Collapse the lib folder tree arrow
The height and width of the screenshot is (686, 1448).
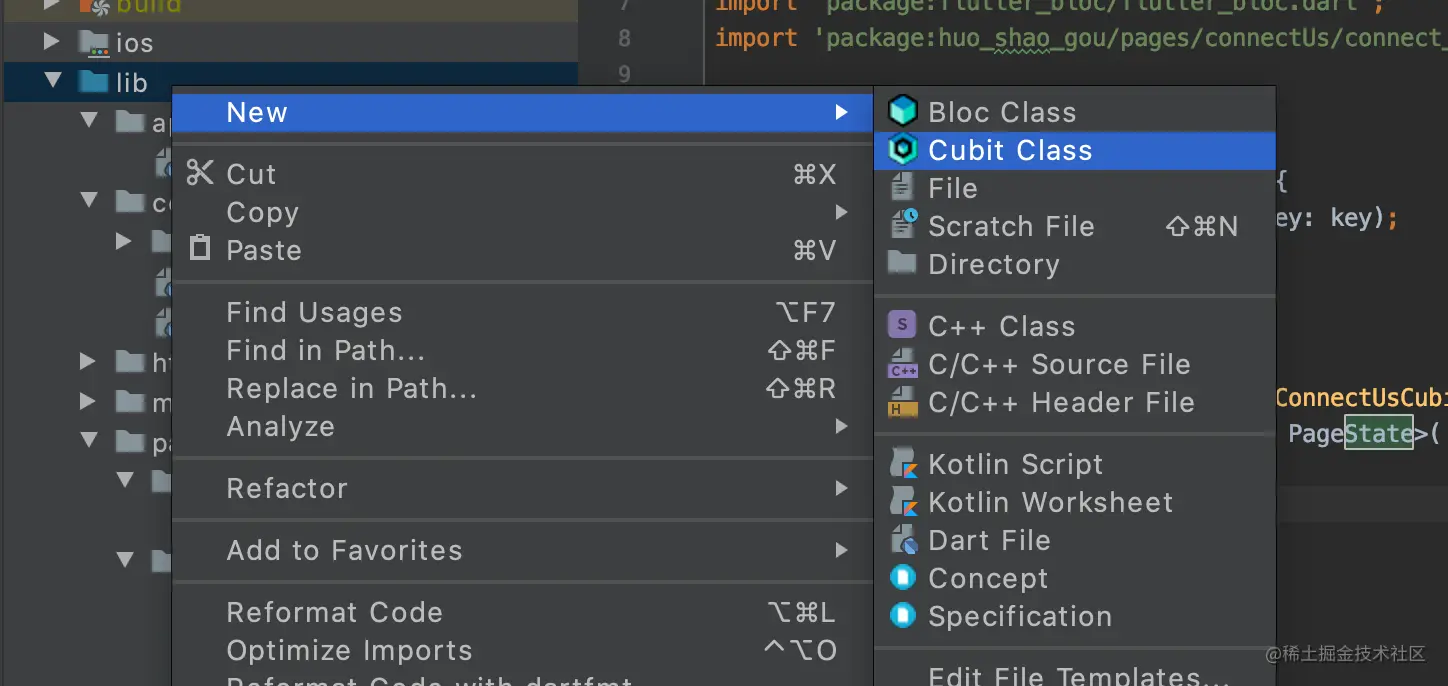click(53, 81)
